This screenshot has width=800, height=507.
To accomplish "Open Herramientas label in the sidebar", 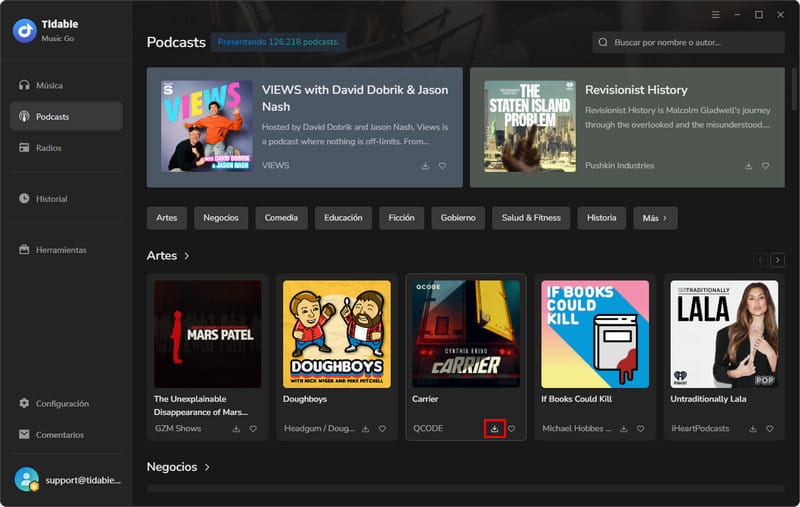I will pyautogui.click(x=61, y=250).
